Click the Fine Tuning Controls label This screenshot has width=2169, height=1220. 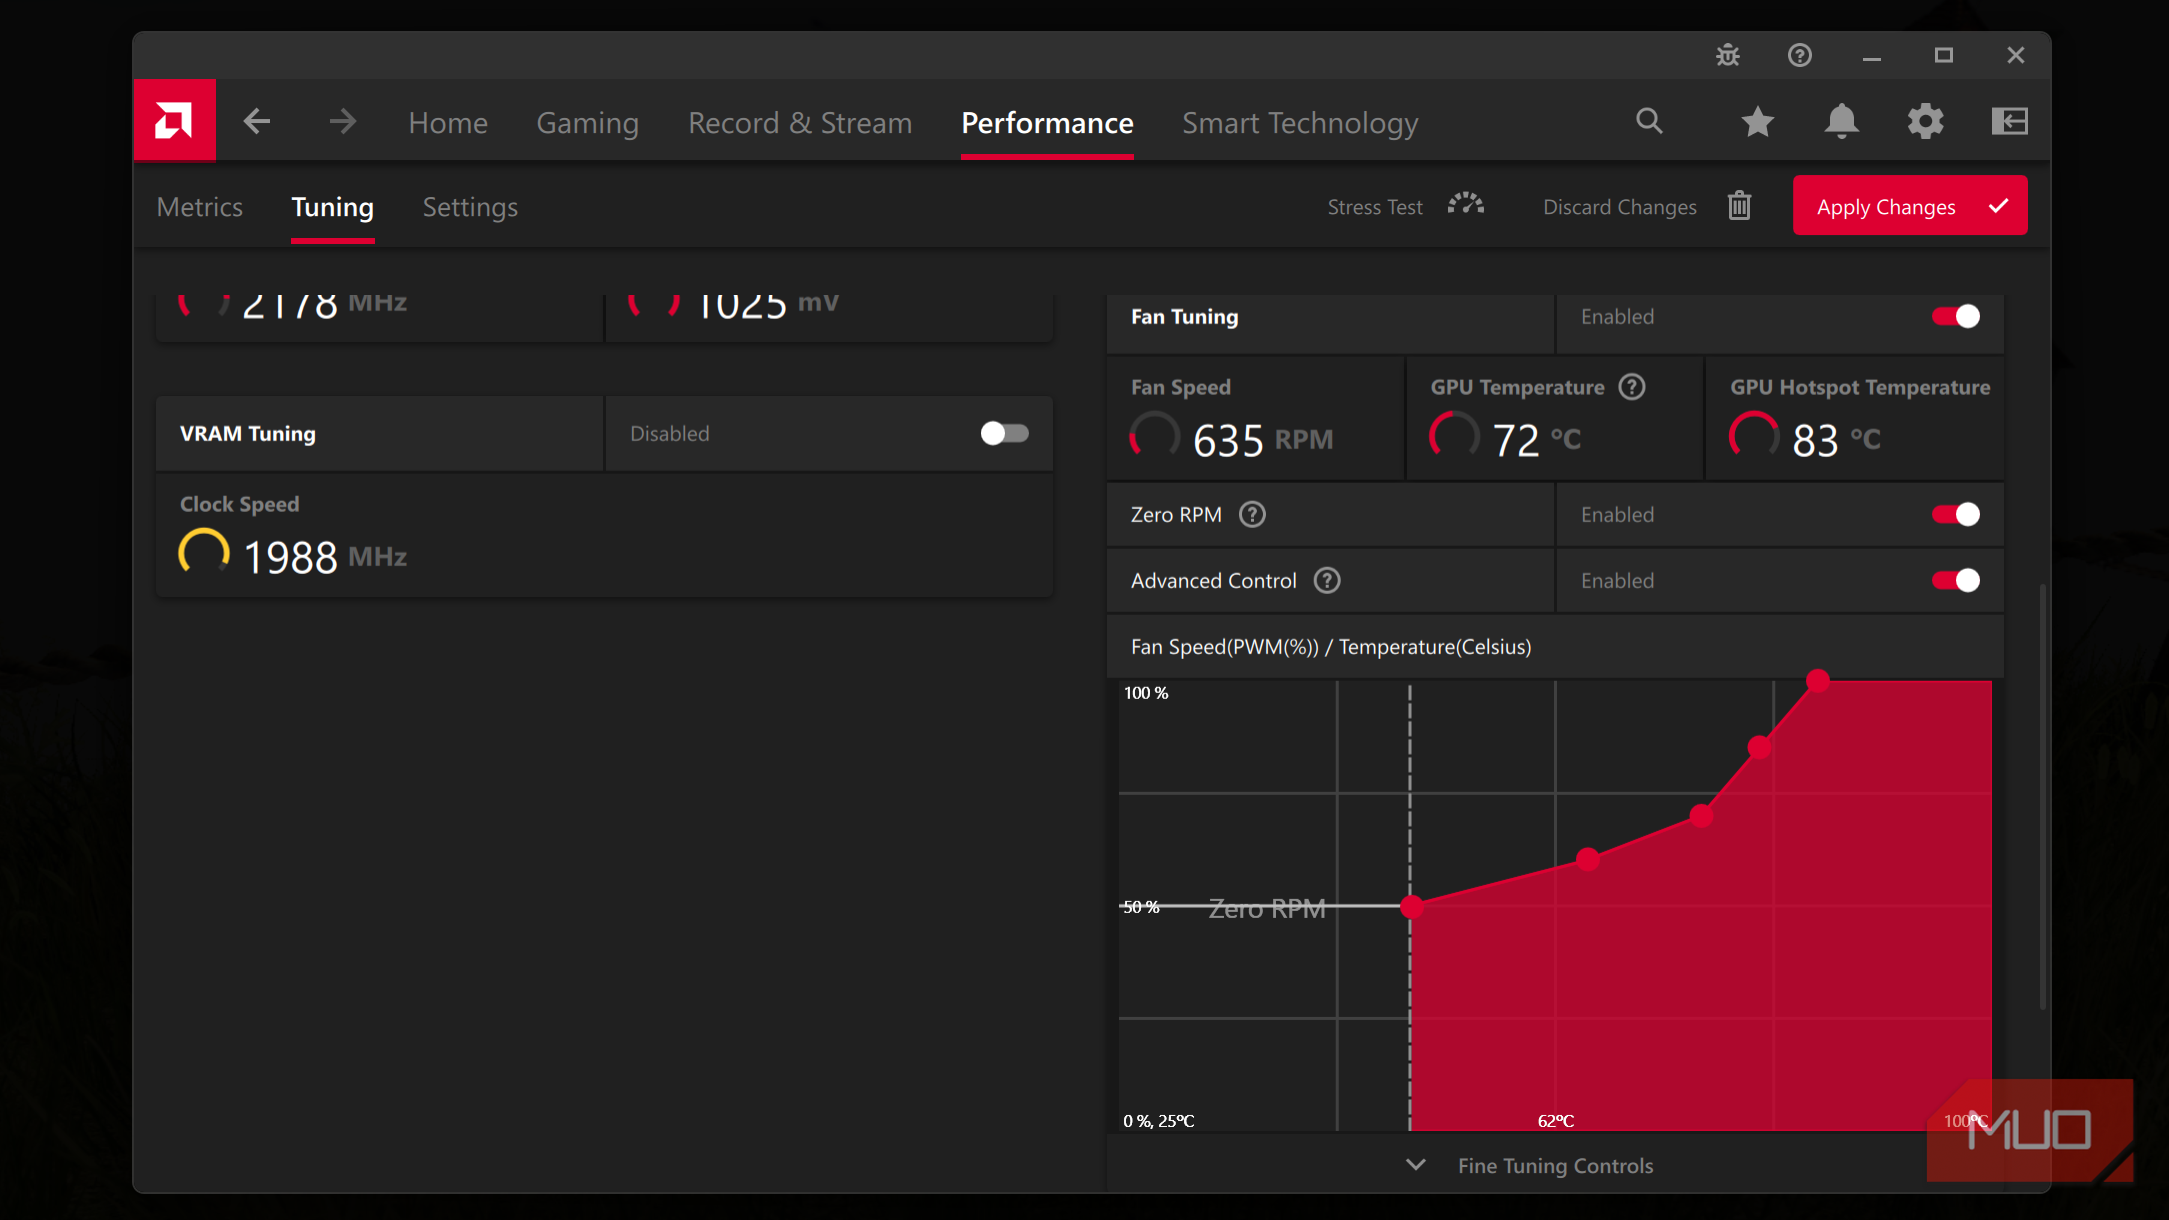click(x=1555, y=1165)
